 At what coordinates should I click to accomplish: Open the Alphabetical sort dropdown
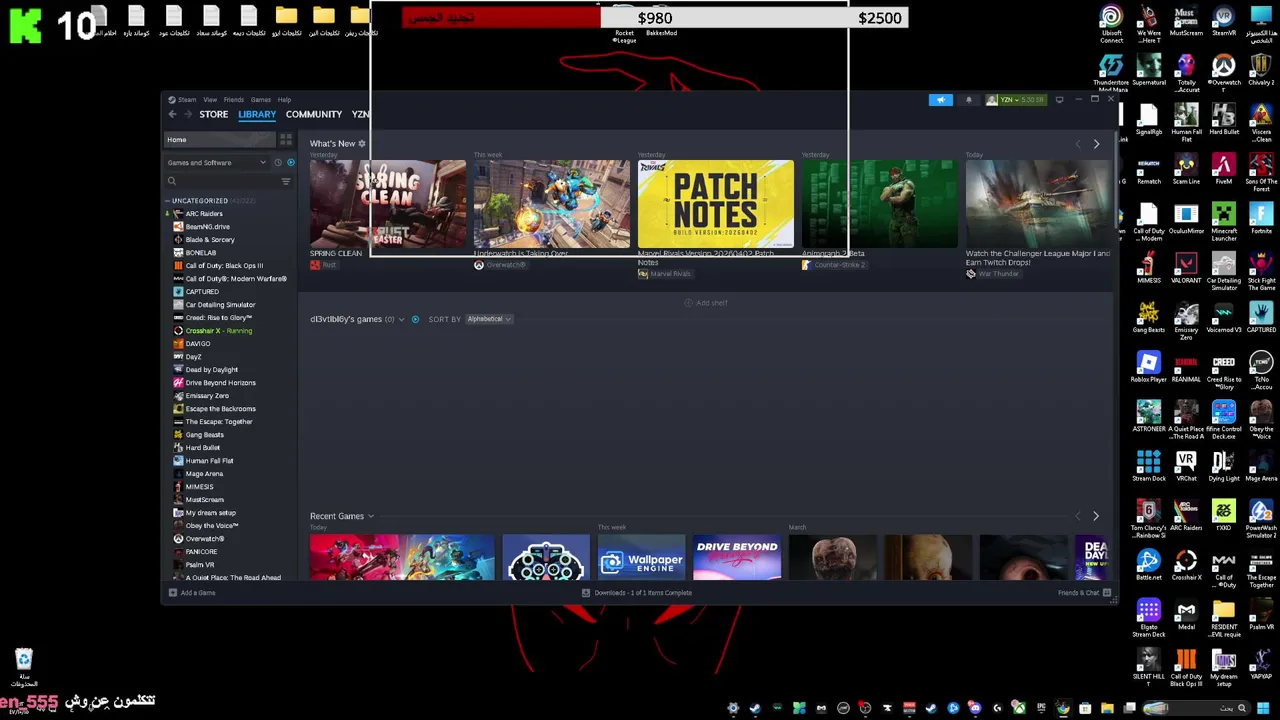[489, 319]
